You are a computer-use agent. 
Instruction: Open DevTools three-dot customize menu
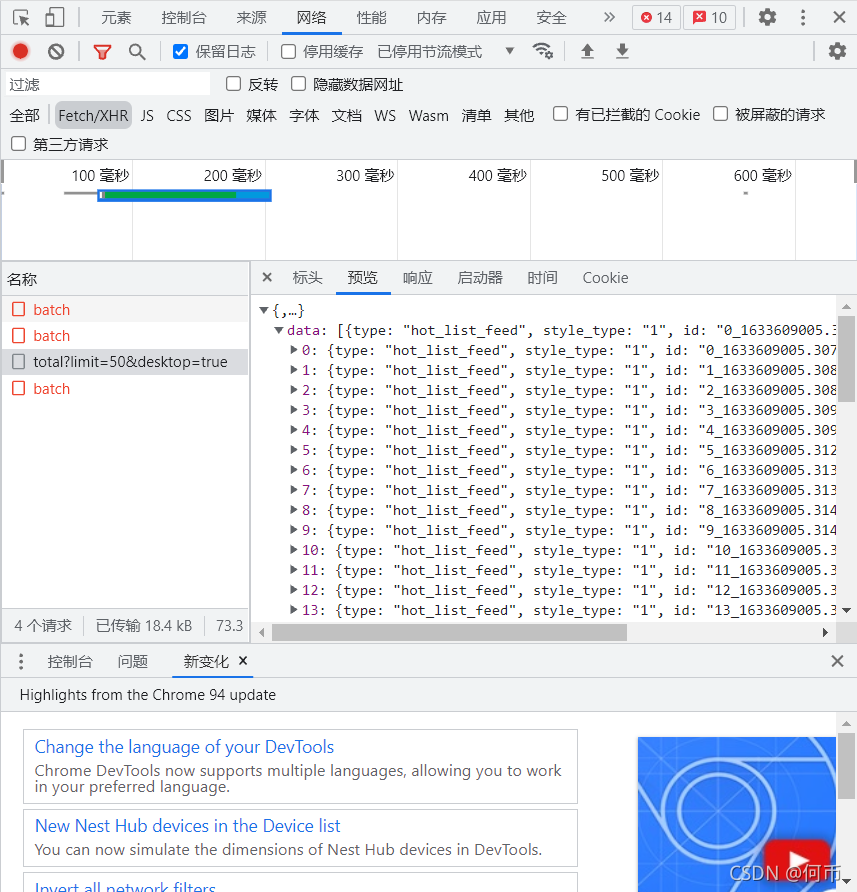coord(803,17)
